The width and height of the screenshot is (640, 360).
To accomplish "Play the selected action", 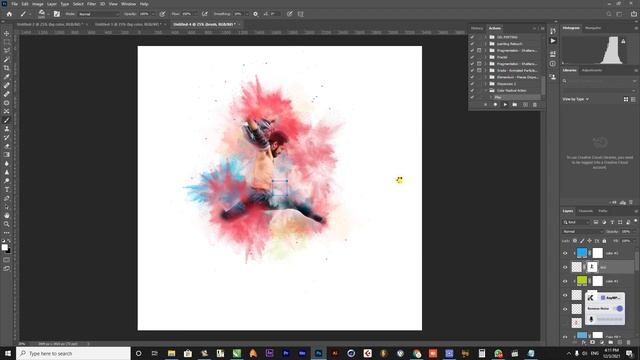I will click(505, 105).
